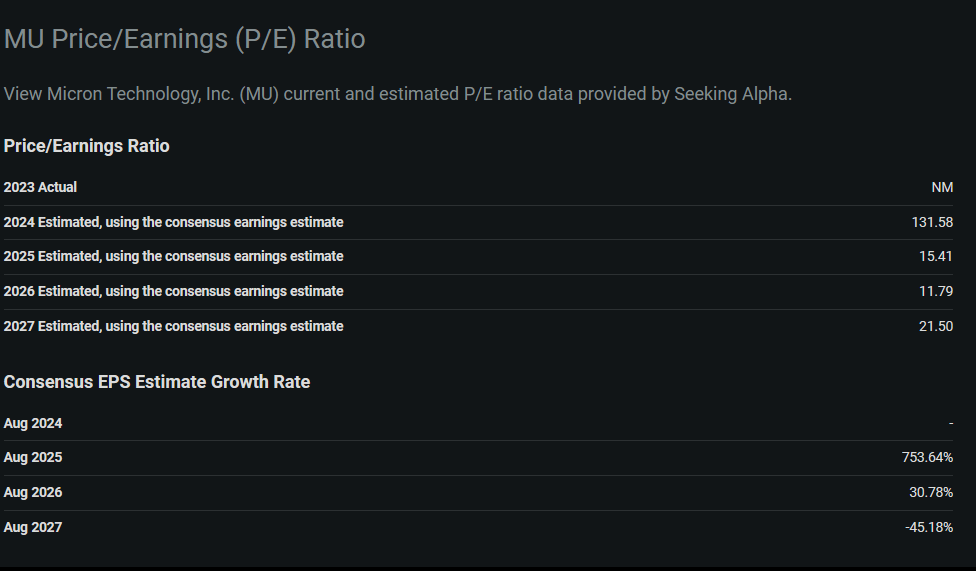This screenshot has width=976, height=571.
Task: Select the 2024 Estimated row label
Action: 173,222
